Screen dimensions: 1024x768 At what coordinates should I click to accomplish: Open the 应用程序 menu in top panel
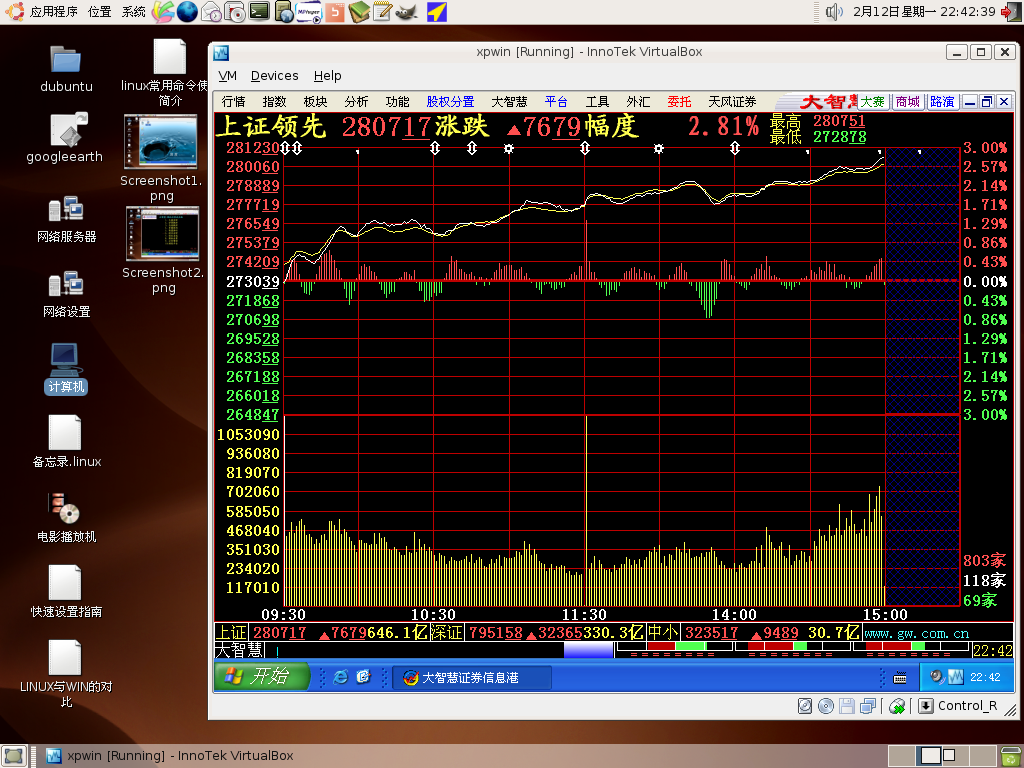[54, 11]
